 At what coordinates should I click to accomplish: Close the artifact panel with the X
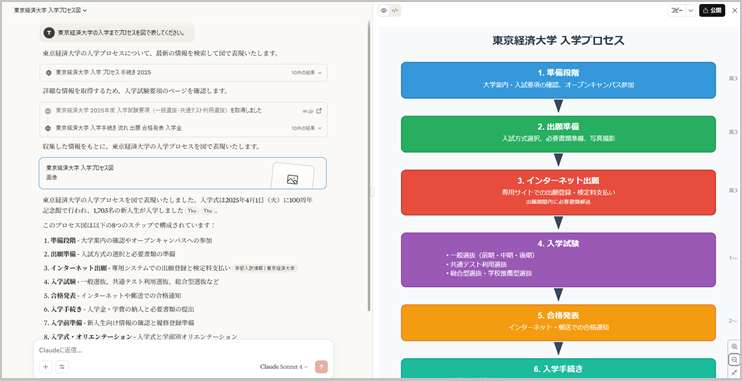(734, 10)
